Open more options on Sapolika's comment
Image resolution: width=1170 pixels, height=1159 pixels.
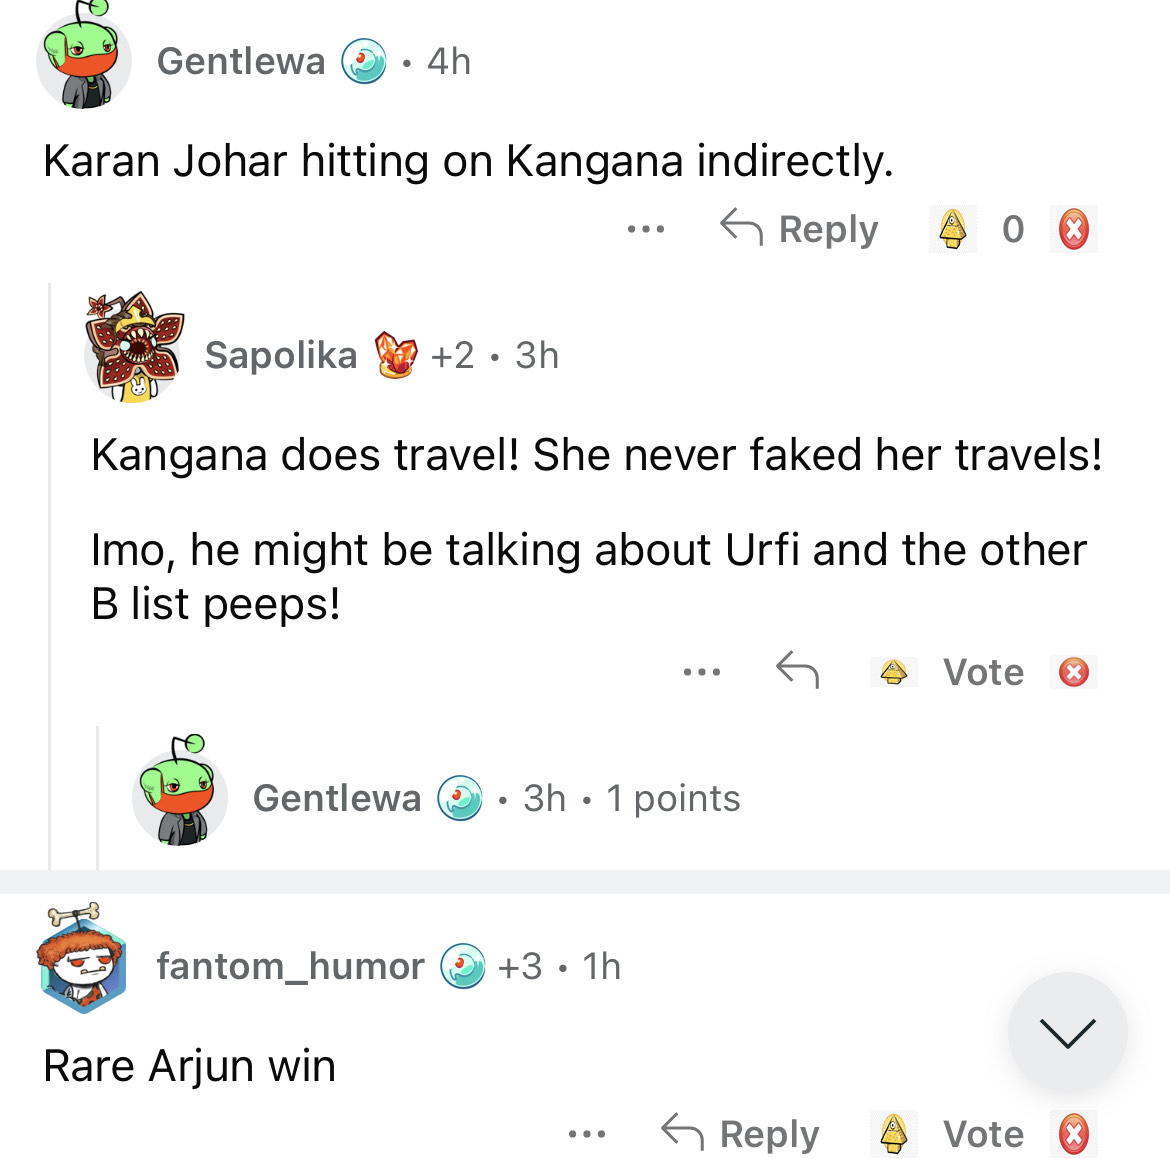[x=702, y=672]
